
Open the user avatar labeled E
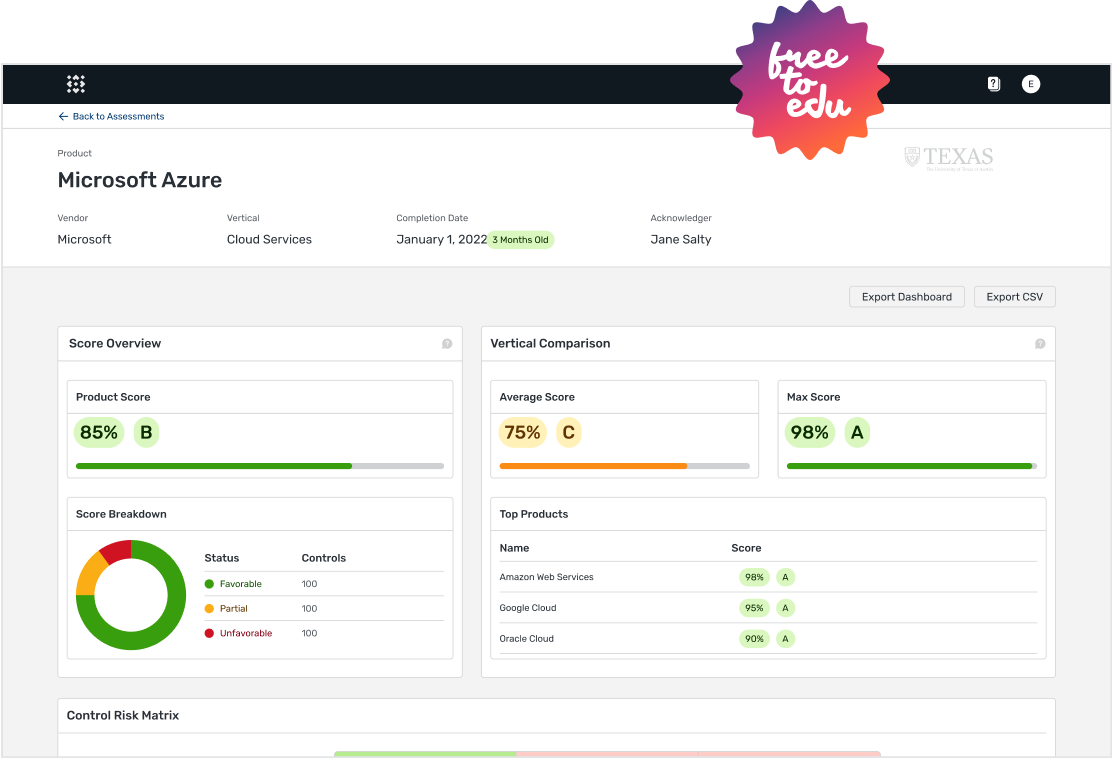tap(1030, 84)
